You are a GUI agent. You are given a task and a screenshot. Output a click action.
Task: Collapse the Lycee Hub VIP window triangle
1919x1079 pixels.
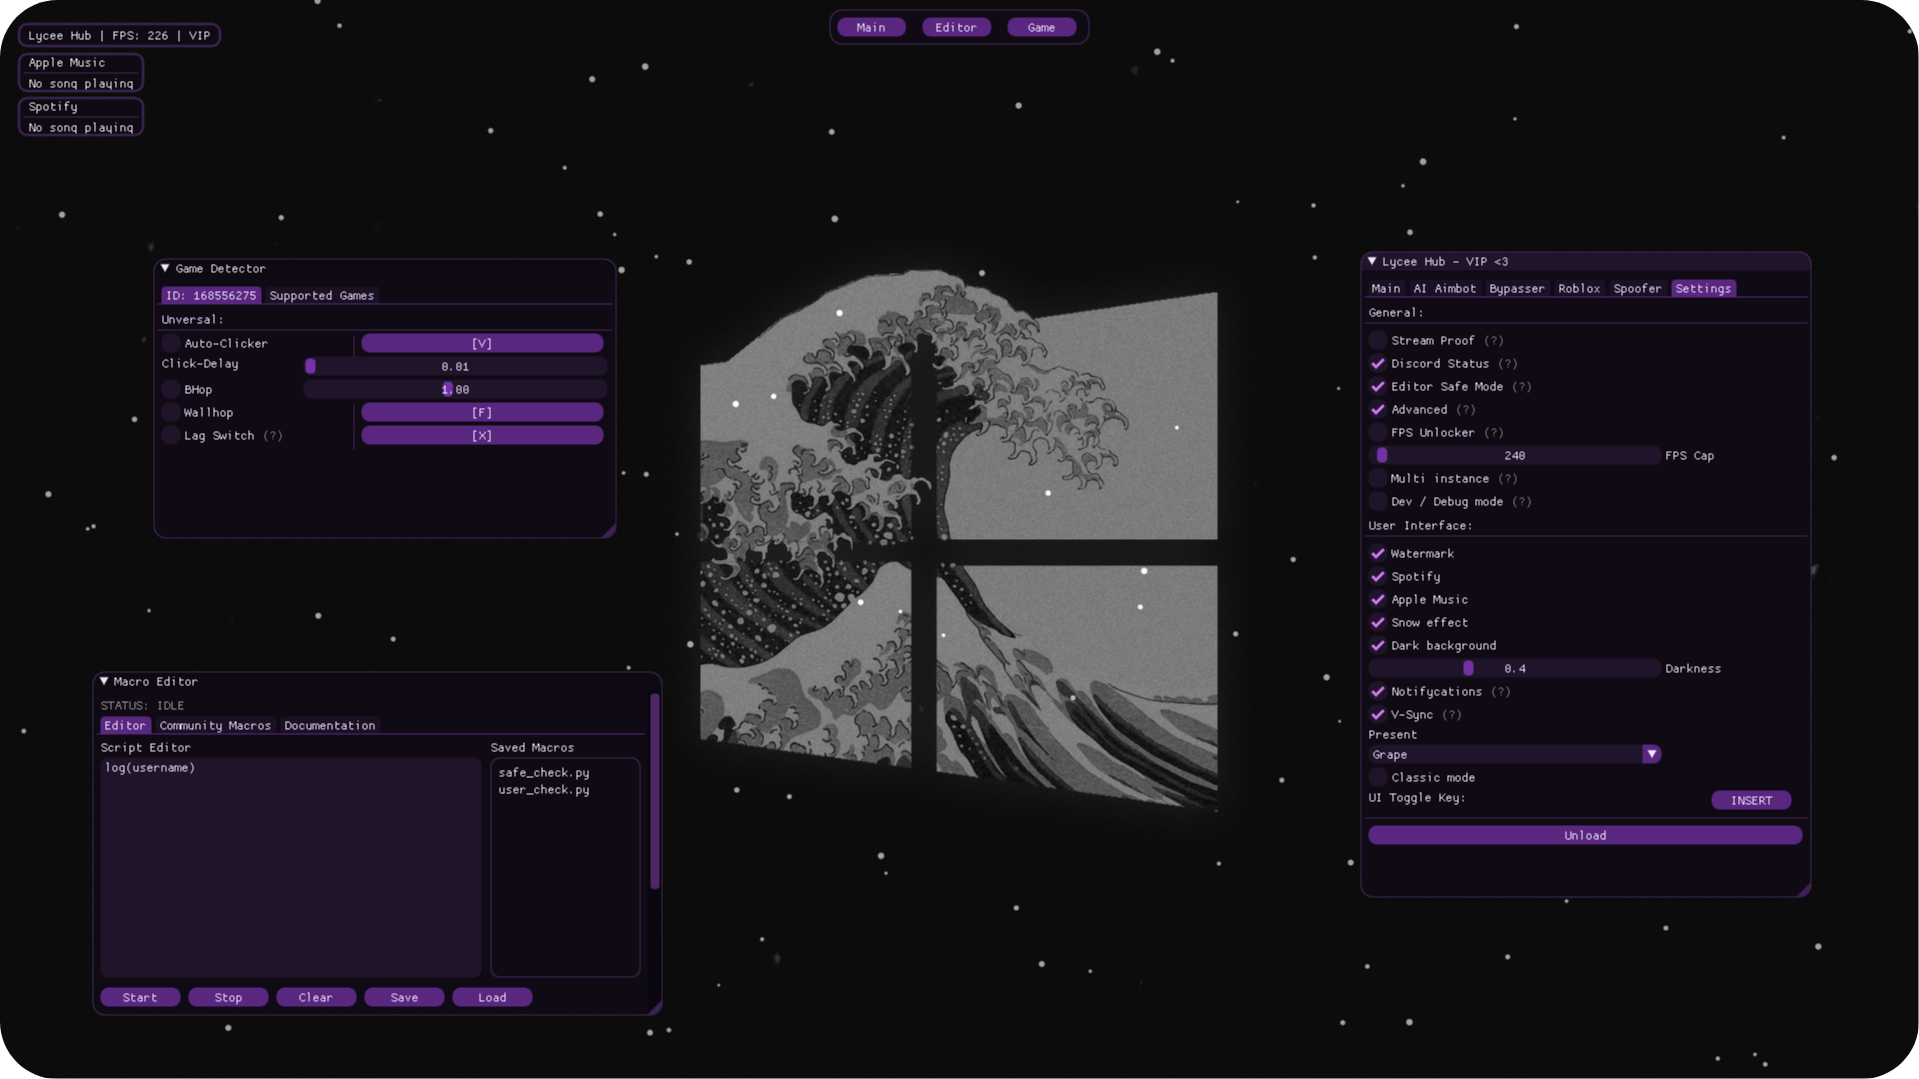click(x=1372, y=261)
